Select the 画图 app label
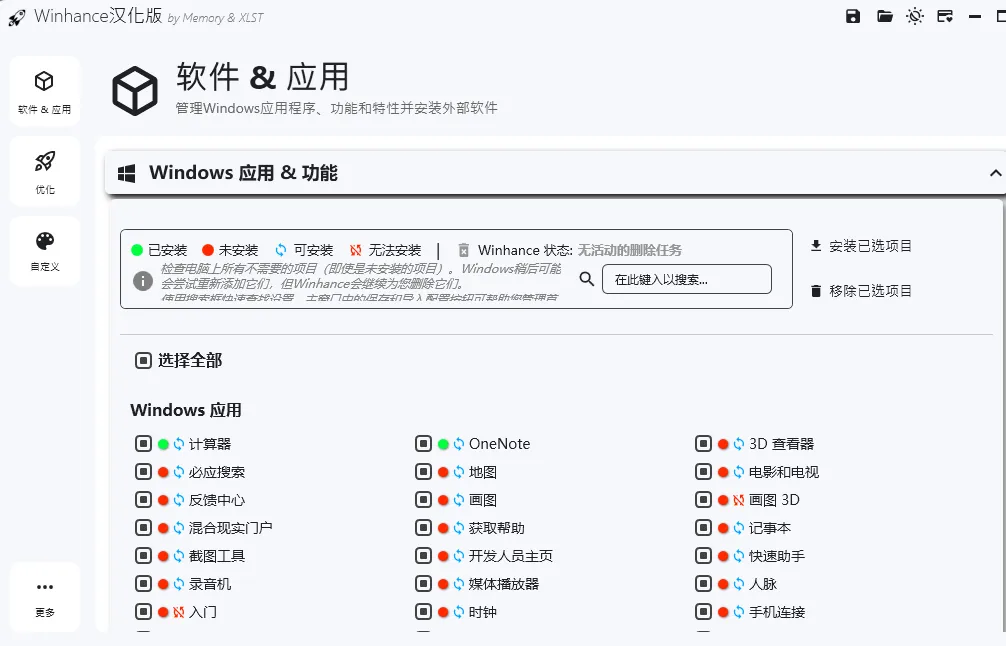Image resolution: width=1006 pixels, height=646 pixels. [x=482, y=500]
